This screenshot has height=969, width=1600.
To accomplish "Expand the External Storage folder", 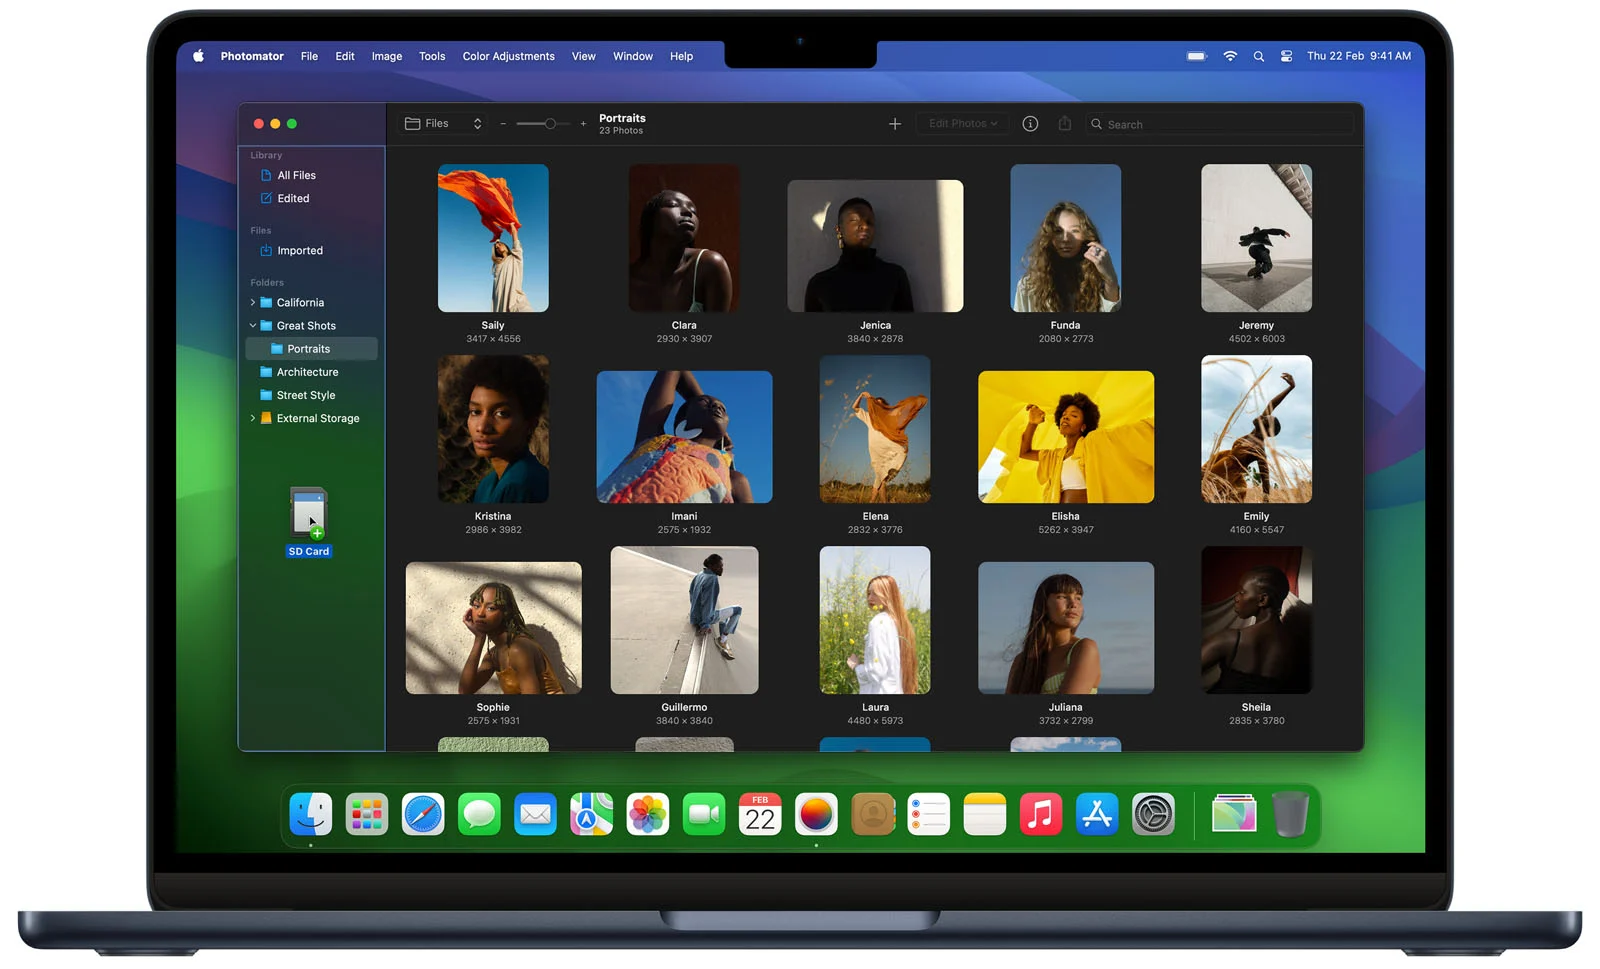I will click(253, 419).
